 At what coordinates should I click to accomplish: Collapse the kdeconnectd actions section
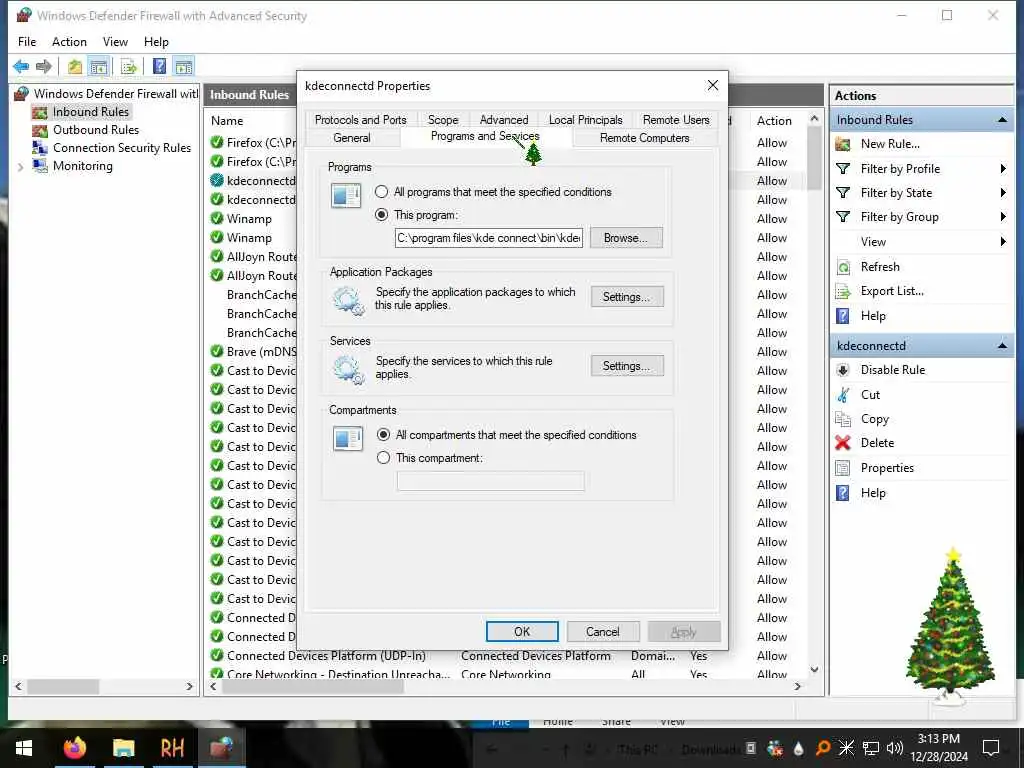(x=1002, y=345)
